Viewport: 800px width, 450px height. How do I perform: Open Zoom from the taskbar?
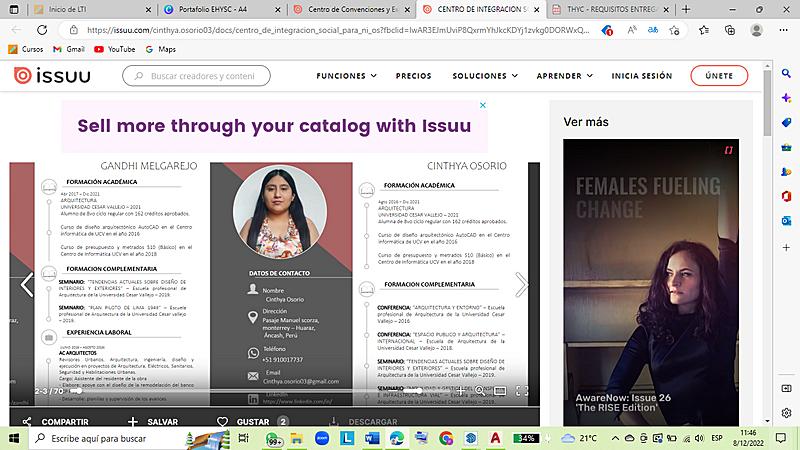tap(322, 438)
